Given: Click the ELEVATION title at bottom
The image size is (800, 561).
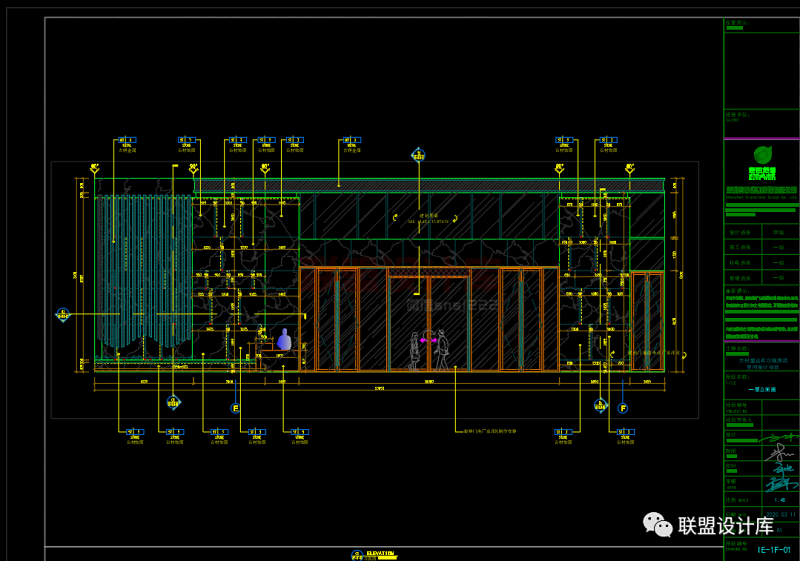Looking at the screenshot, I should [x=380, y=553].
